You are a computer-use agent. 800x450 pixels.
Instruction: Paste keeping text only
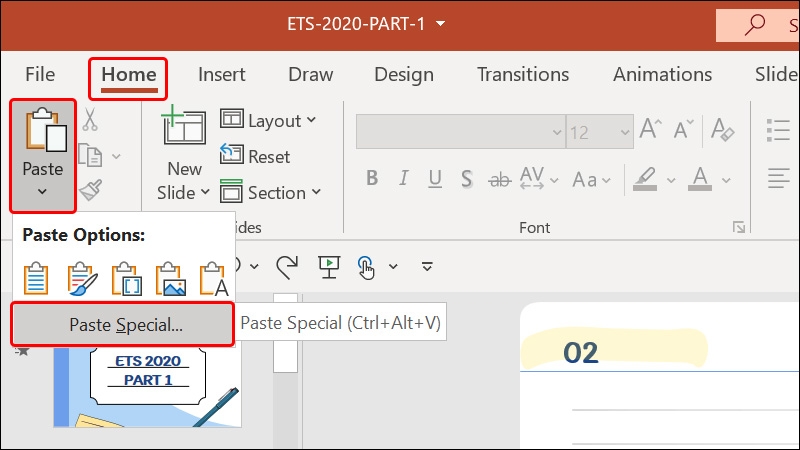tap(214, 279)
